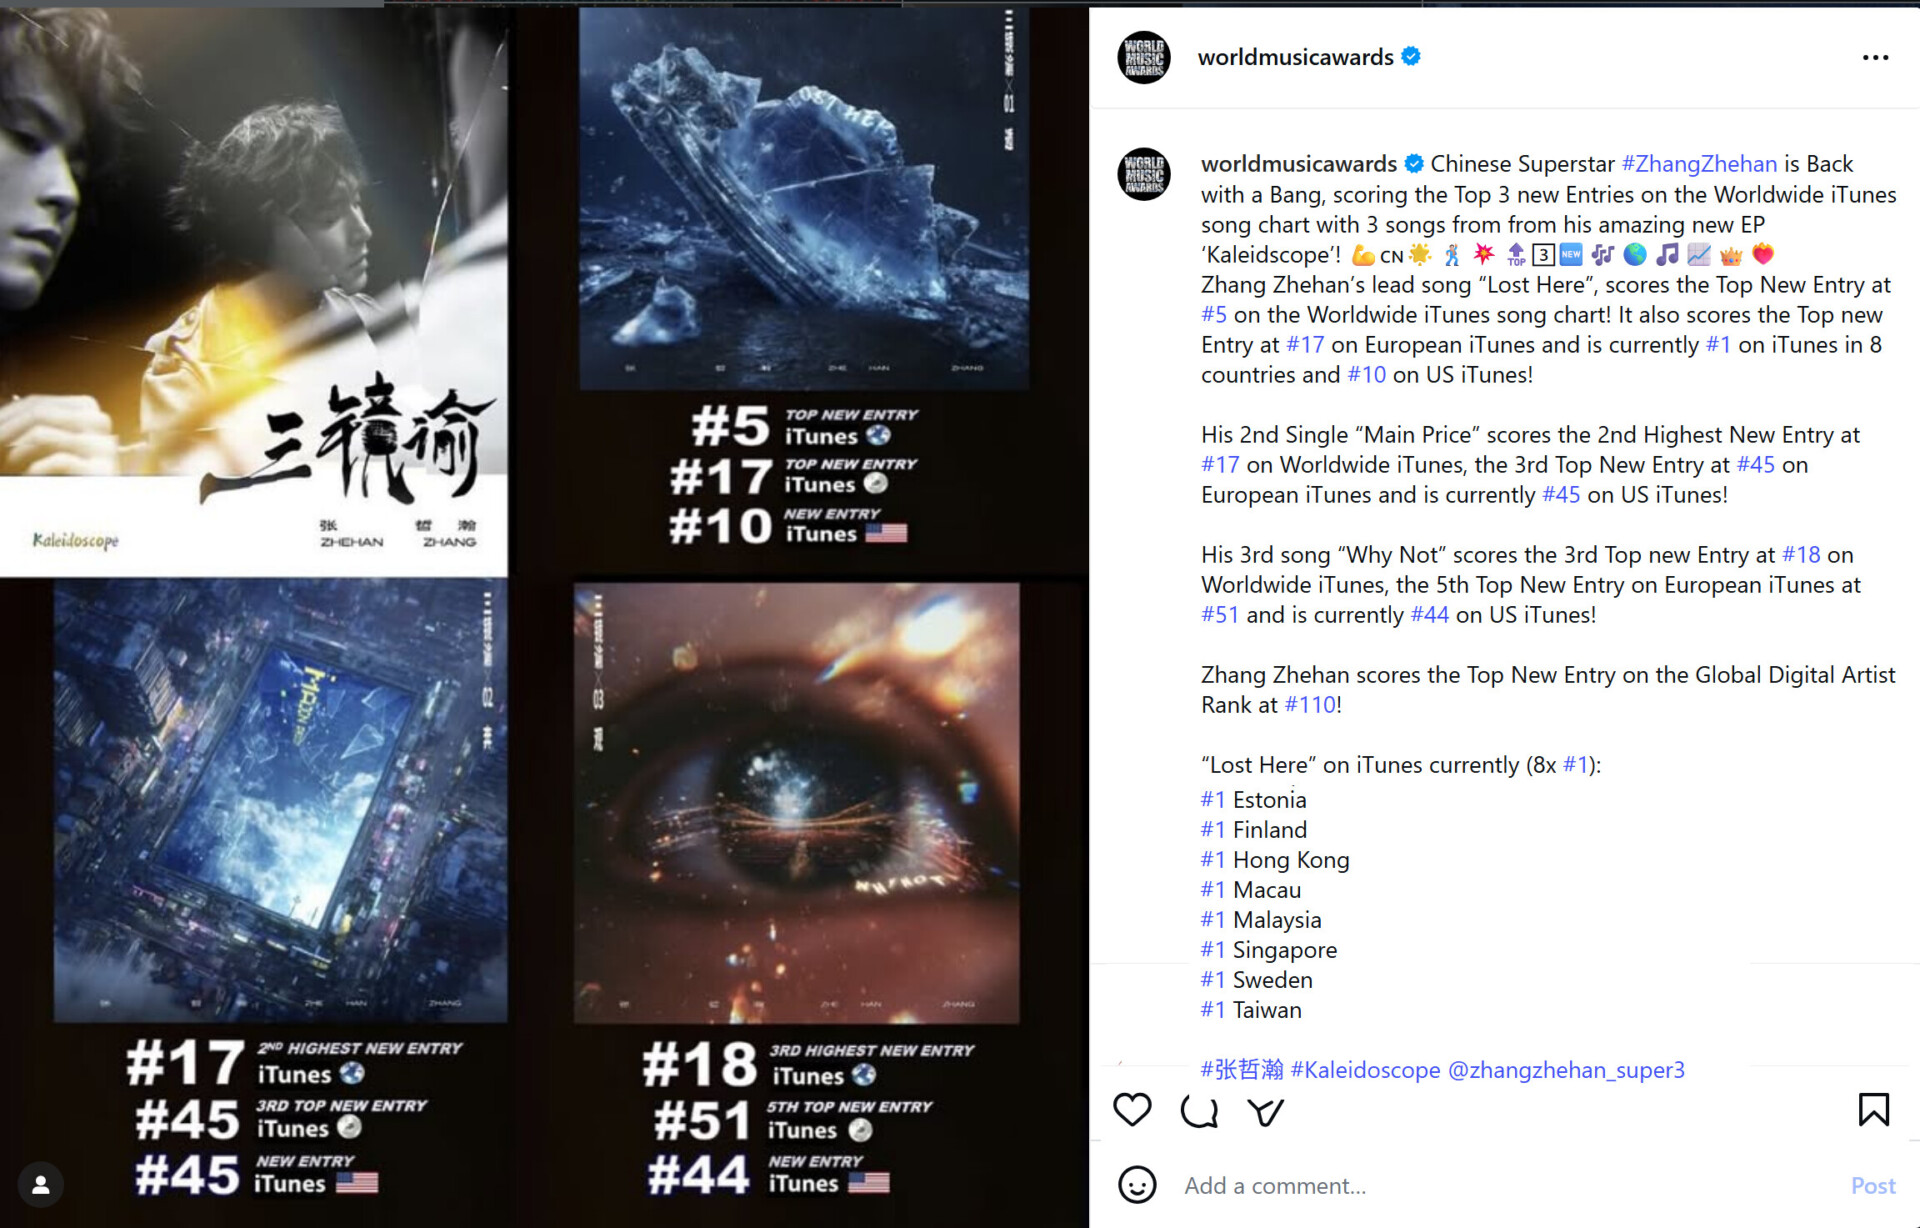Open the #110 hashtag link

coord(1310,705)
